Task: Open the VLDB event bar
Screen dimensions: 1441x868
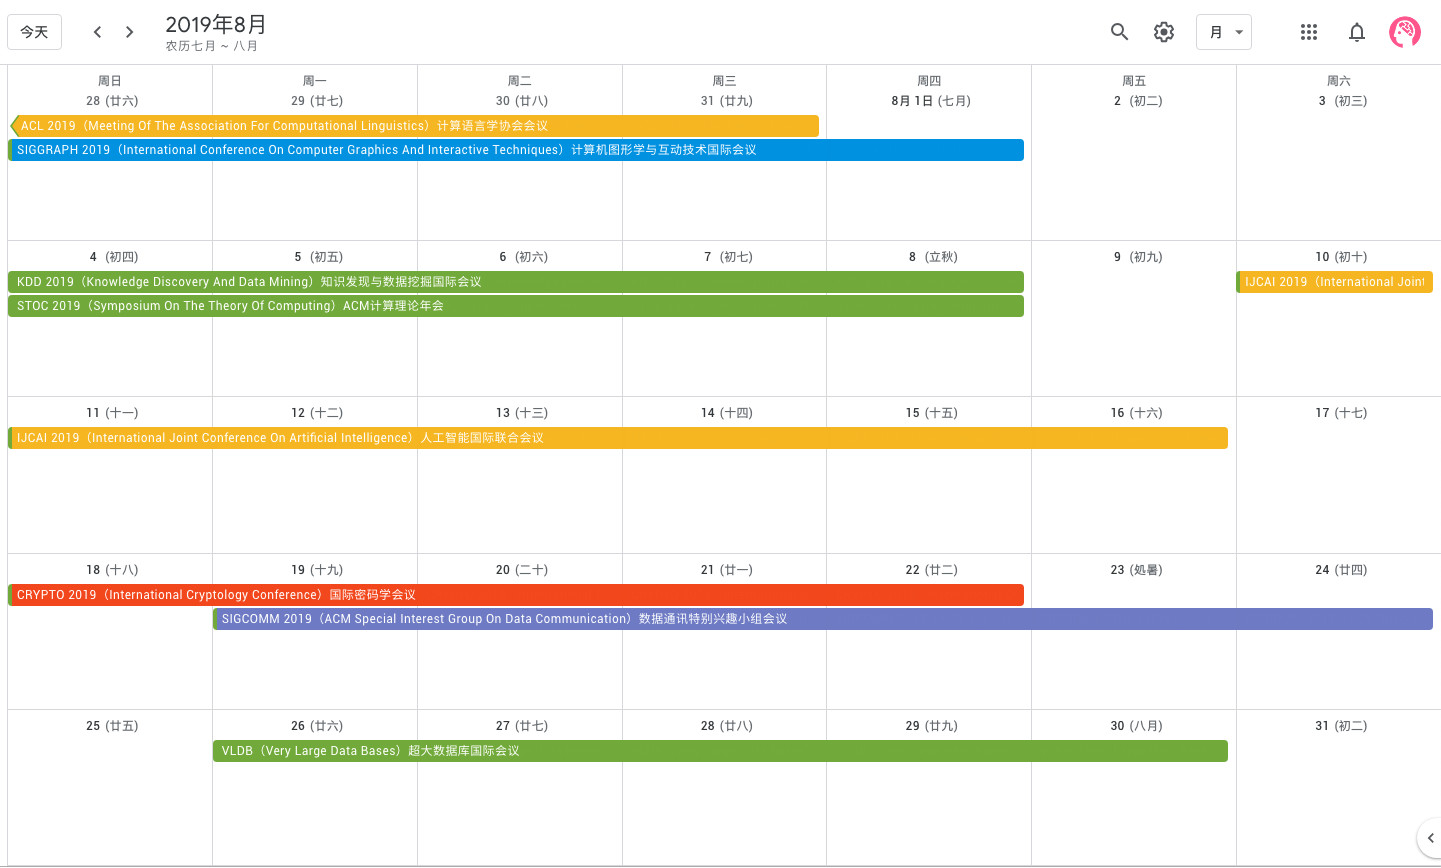Action: [x=720, y=751]
